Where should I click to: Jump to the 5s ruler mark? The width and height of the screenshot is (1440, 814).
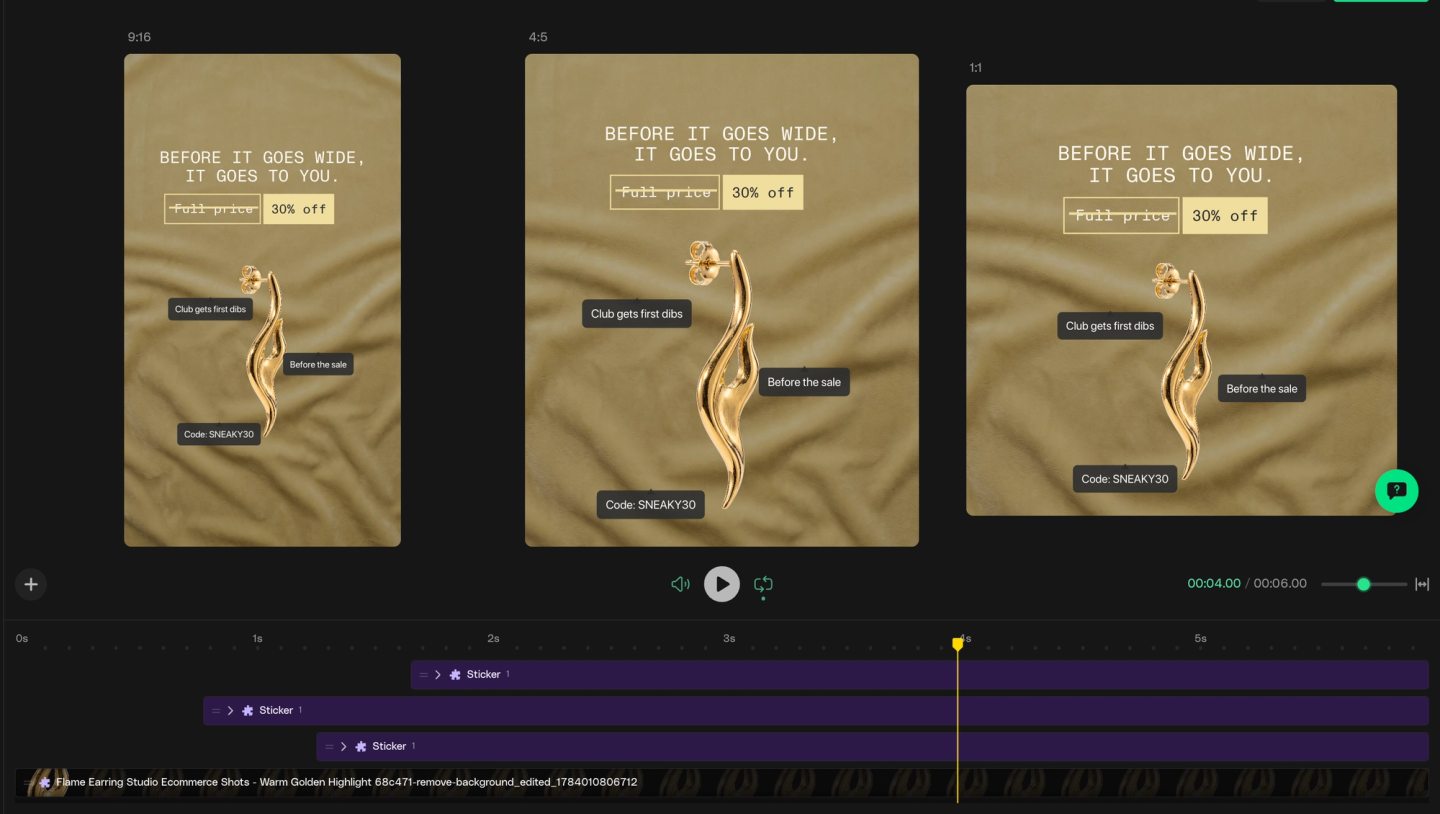pyautogui.click(x=1201, y=638)
